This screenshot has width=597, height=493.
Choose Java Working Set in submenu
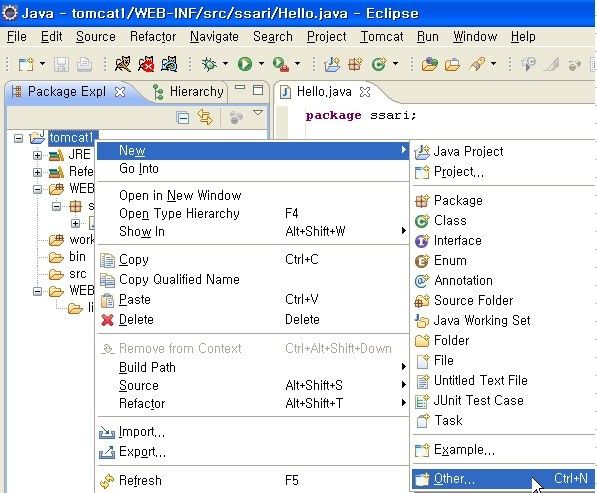[x=503, y=321]
